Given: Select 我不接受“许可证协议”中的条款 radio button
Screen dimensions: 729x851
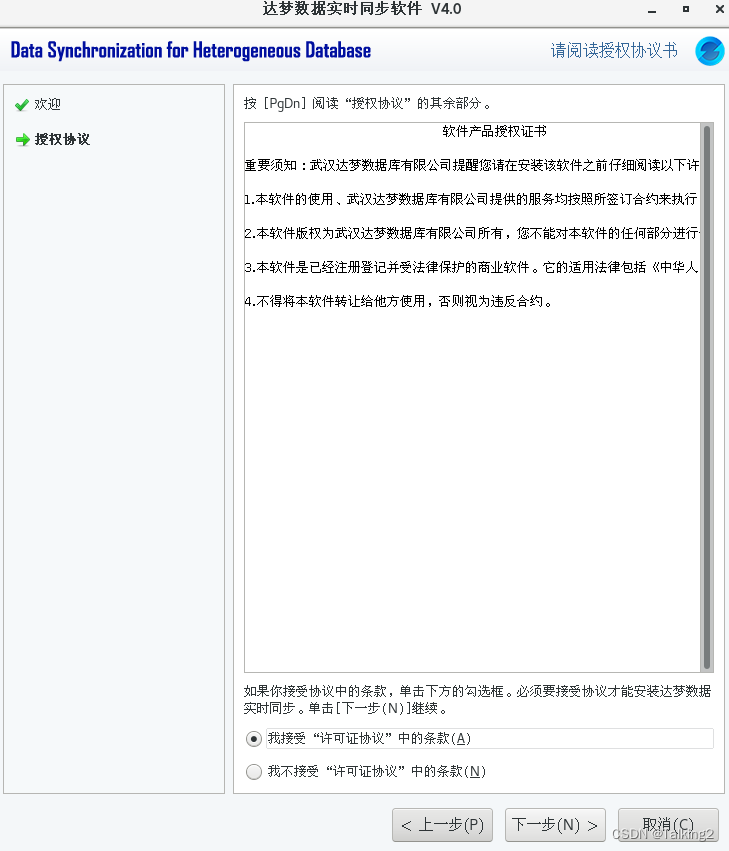Looking at the screenshot, I should click(x=253, y=771).
